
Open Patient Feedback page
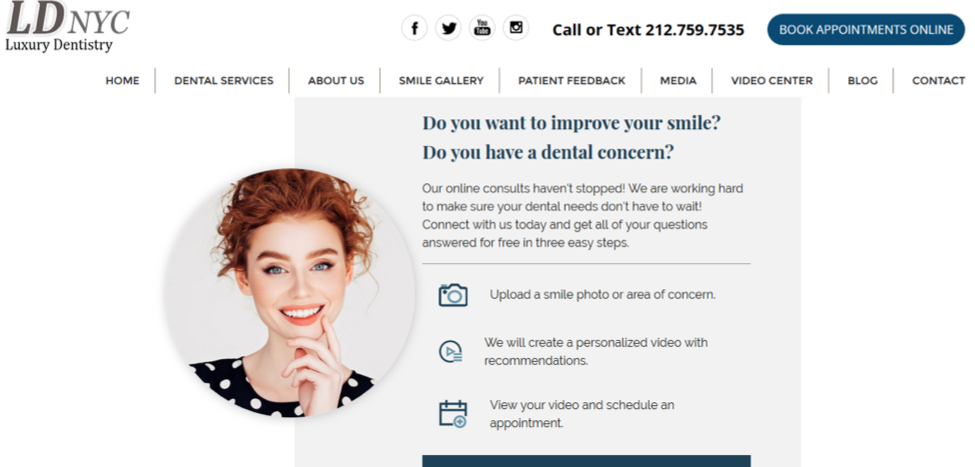(x=571, y=81)
